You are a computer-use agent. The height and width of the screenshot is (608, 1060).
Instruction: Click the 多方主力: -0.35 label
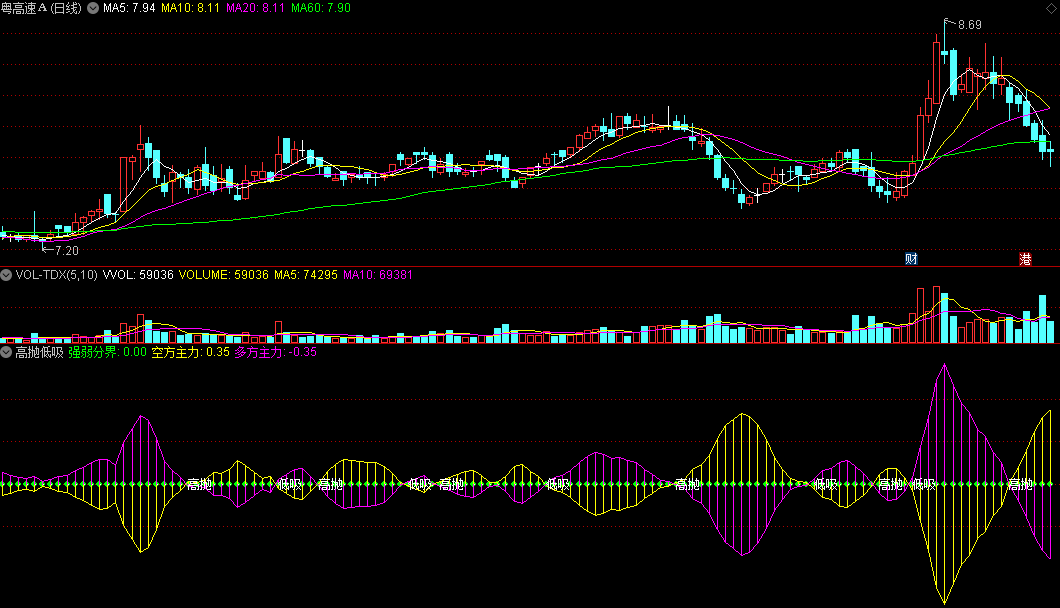275,352
